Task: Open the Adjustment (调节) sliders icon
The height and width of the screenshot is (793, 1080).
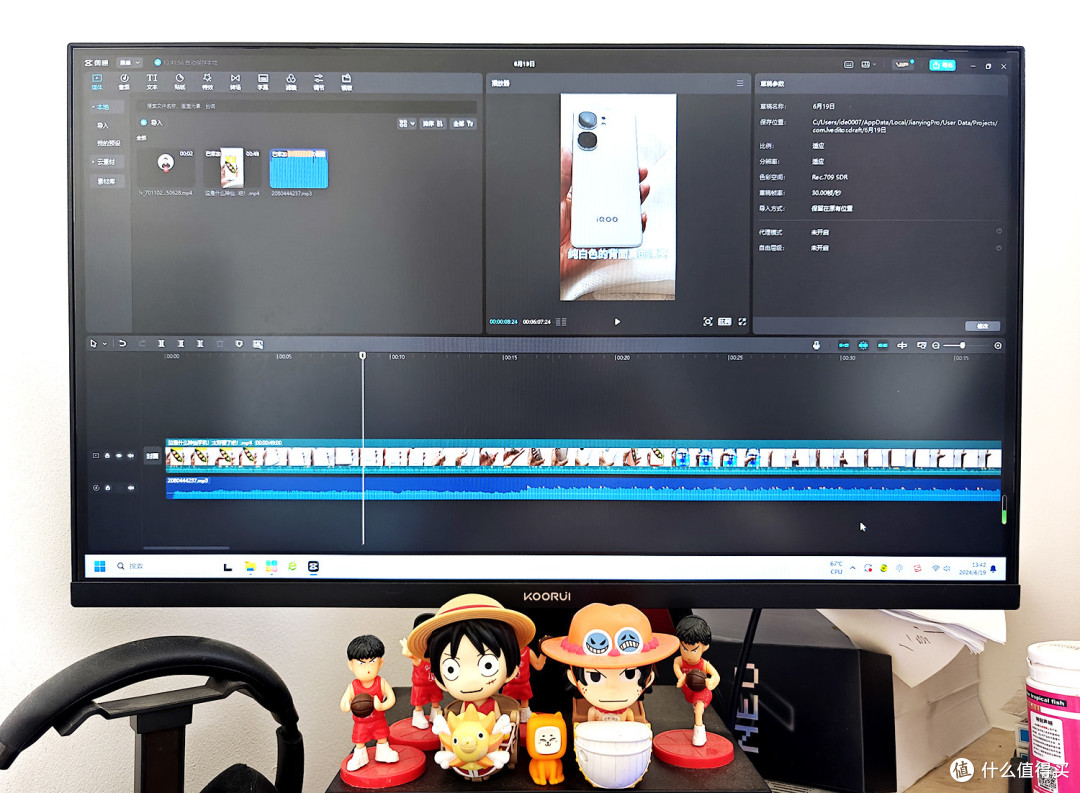Action: click(x=318, y=82)
